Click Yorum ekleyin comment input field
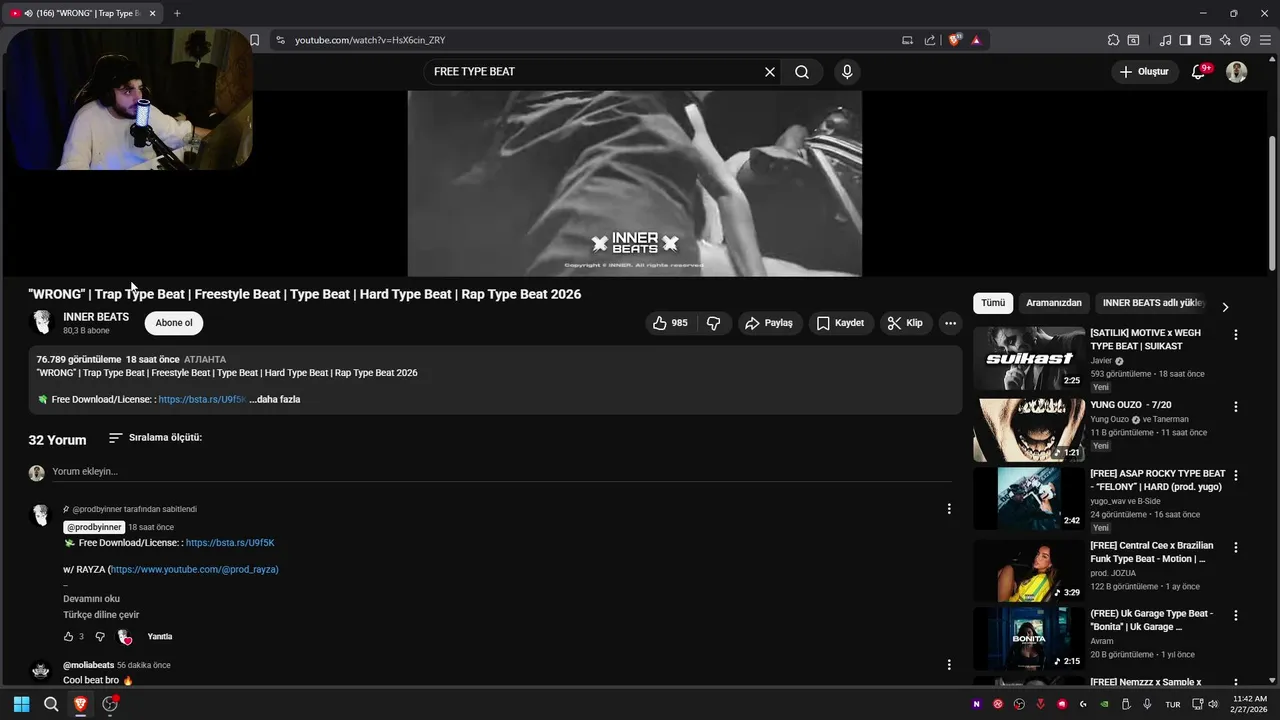This screenshot has width=1280, height=720. pyautogui.click(x=500, y=471)
